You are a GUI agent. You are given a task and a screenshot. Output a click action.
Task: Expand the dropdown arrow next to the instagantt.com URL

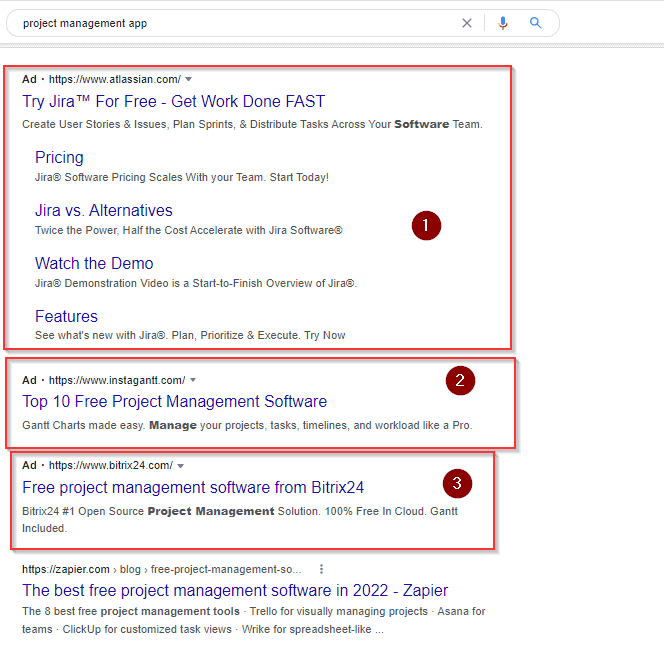click(193, 380)
